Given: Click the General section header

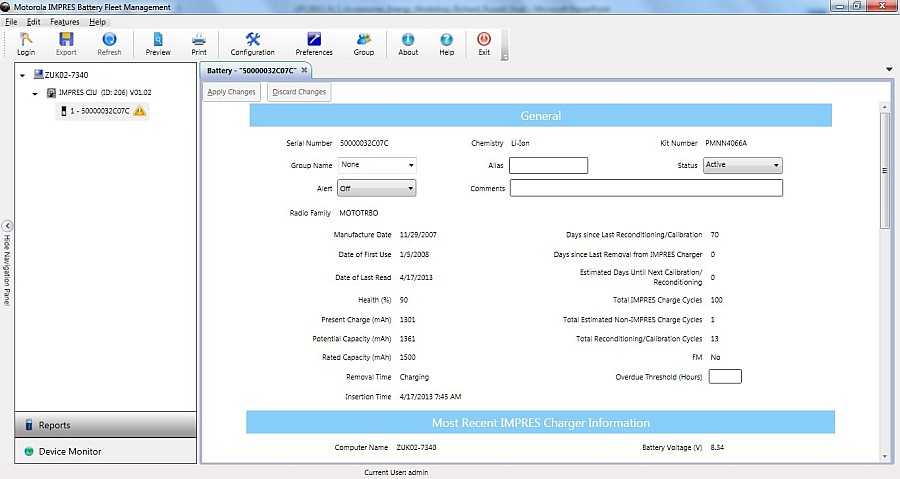Looking at the screenshot, I should coord(541,115).
